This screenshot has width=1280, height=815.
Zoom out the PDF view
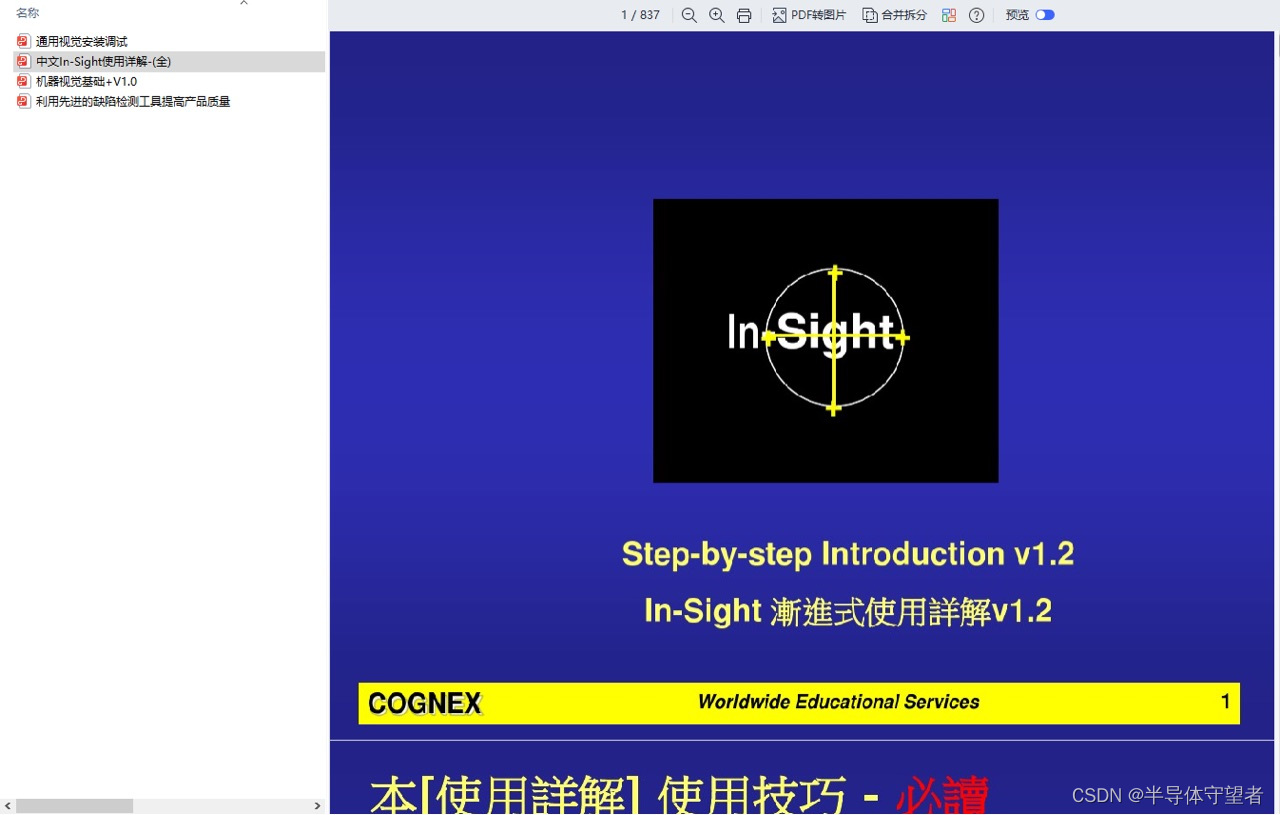click(x=689, y=15)
